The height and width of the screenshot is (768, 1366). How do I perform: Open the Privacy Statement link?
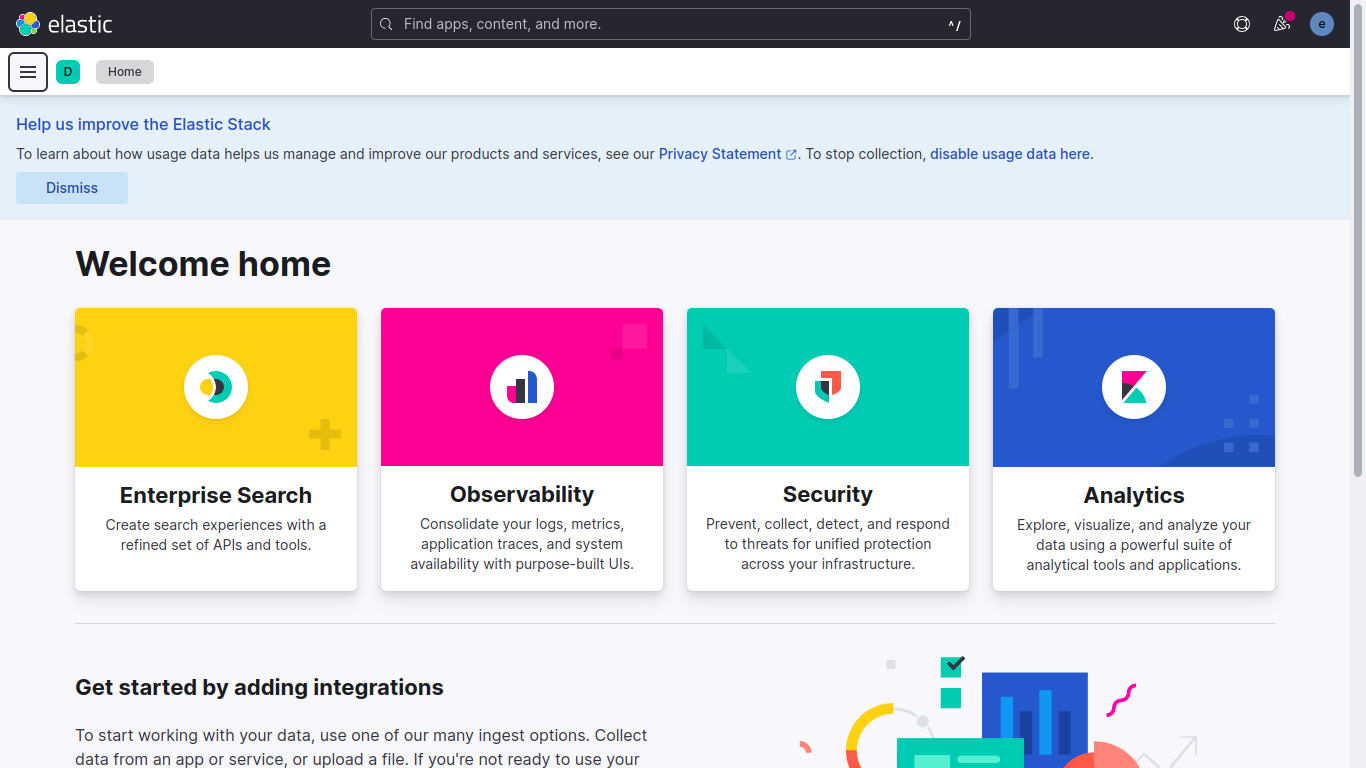pyautogui.click(x=728, y=154)
